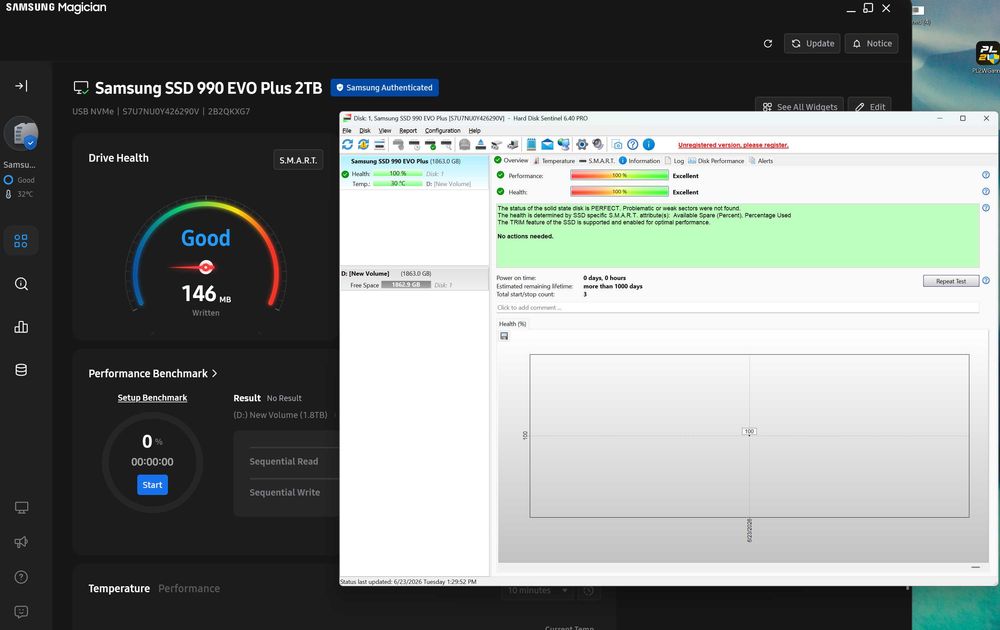Click the disk with green checkmark toolbar icon
The height and width of the screenshot is (630, 1000).
click(430, 145)
